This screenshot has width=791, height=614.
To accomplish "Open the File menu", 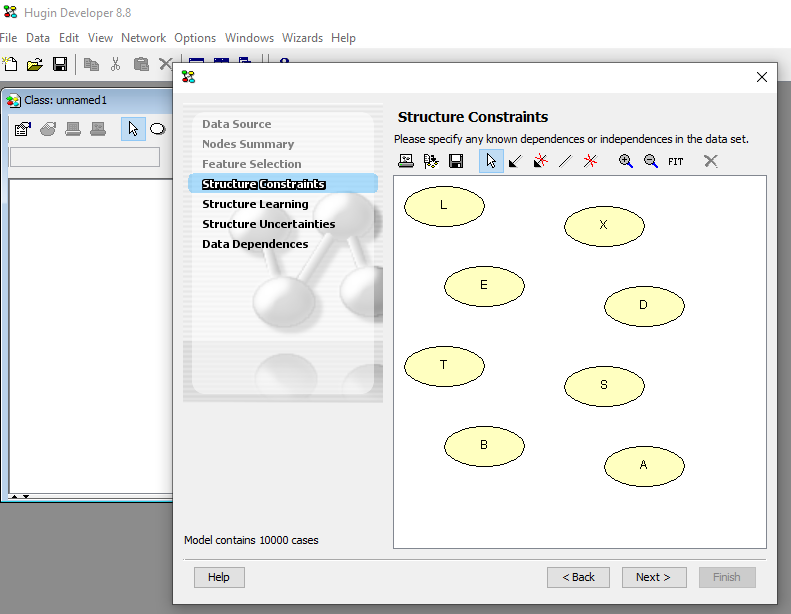I will (9, 38).
